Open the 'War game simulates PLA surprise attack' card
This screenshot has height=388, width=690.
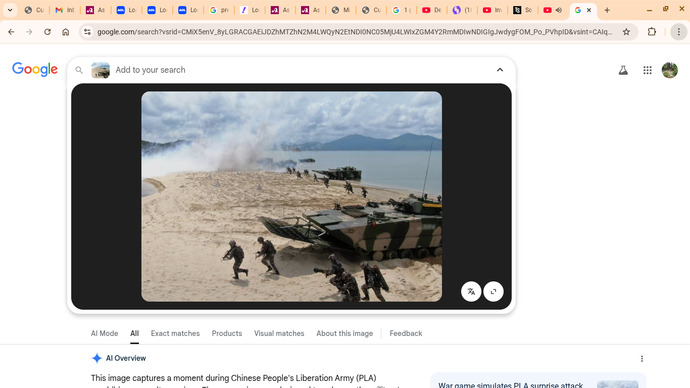point(538,381)
